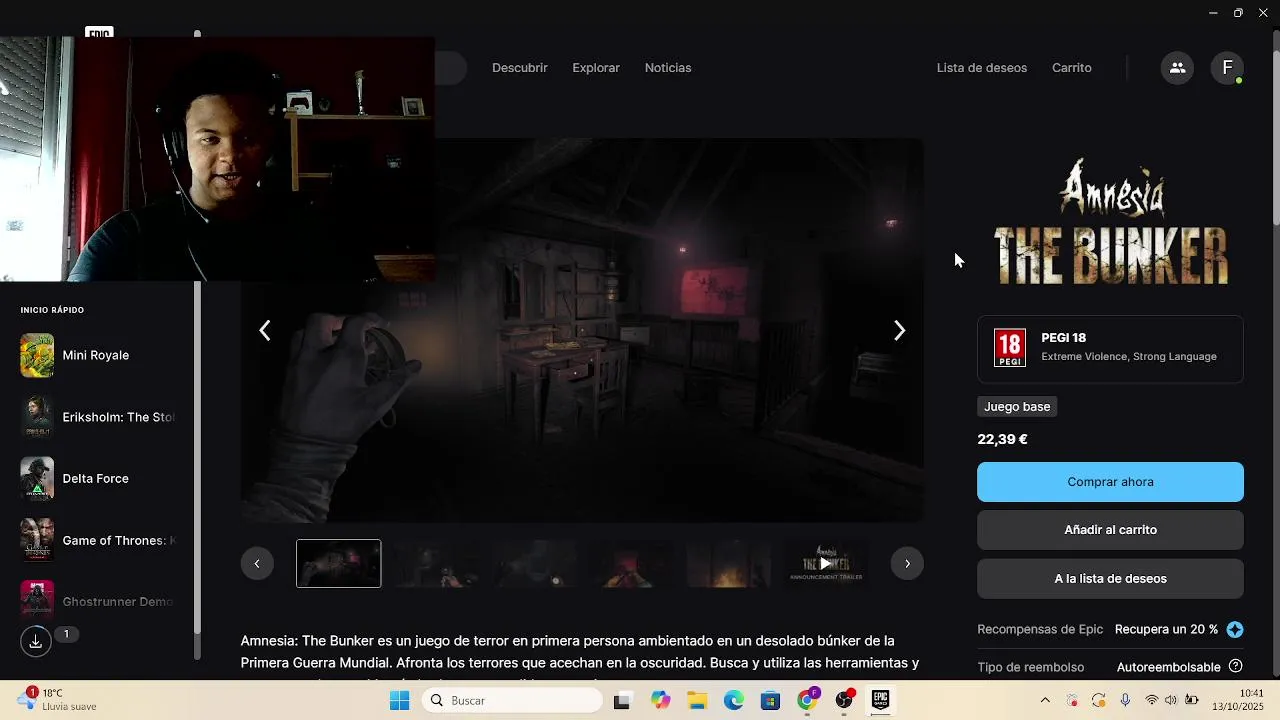Click the Juego base tag
This screenshot has height=720, width=1280.
point(1017,407)
